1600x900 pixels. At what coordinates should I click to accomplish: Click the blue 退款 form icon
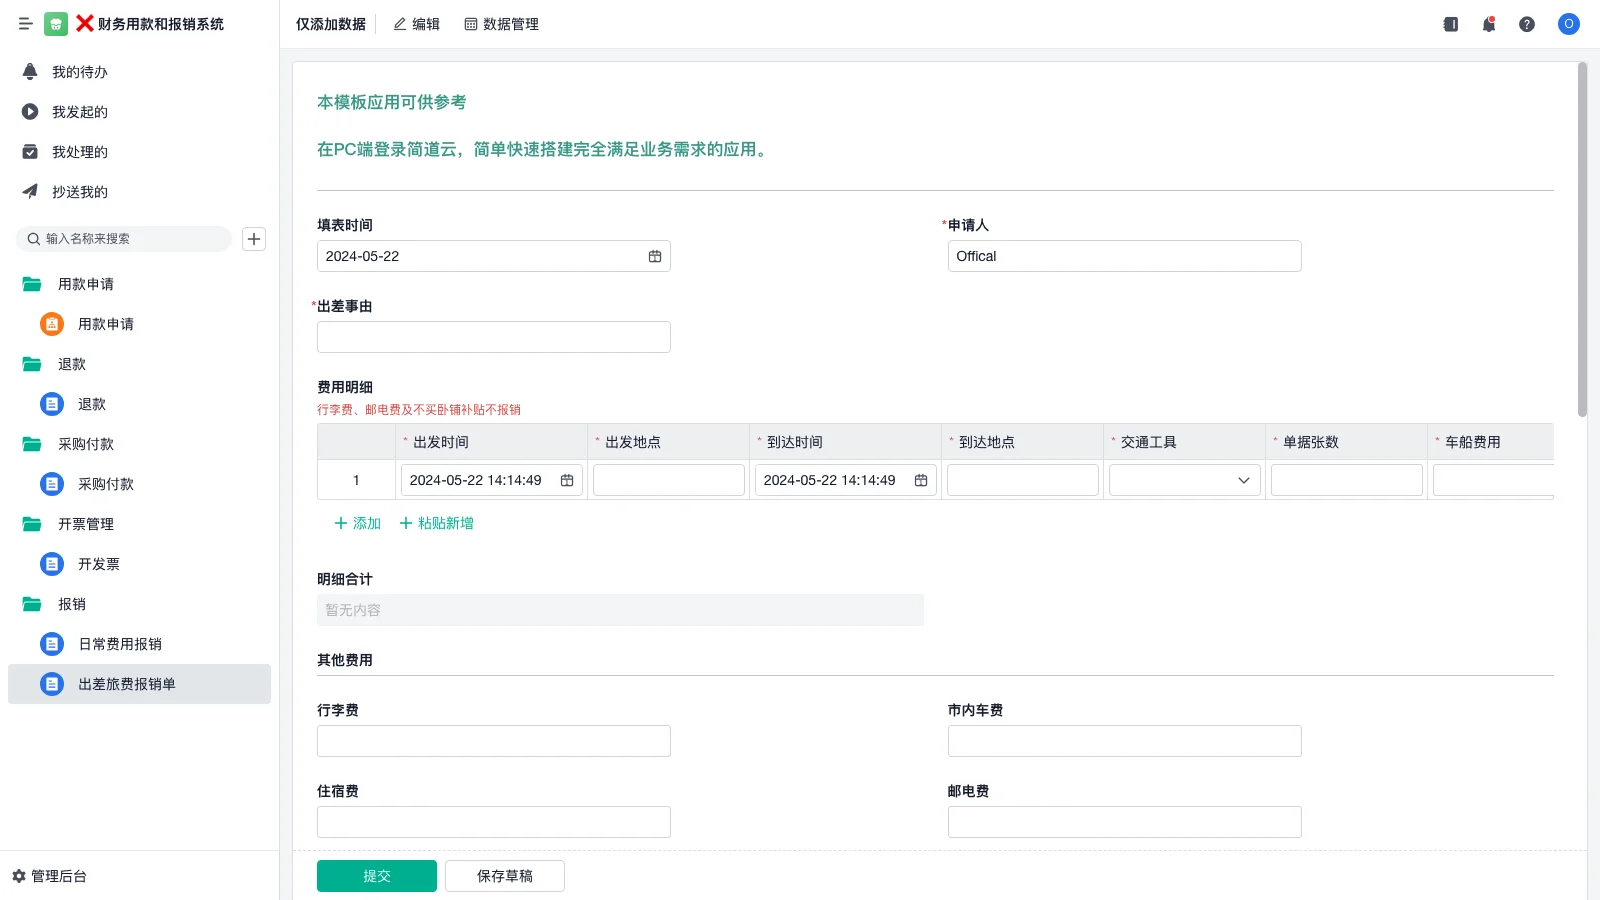(x=52, y=404)
